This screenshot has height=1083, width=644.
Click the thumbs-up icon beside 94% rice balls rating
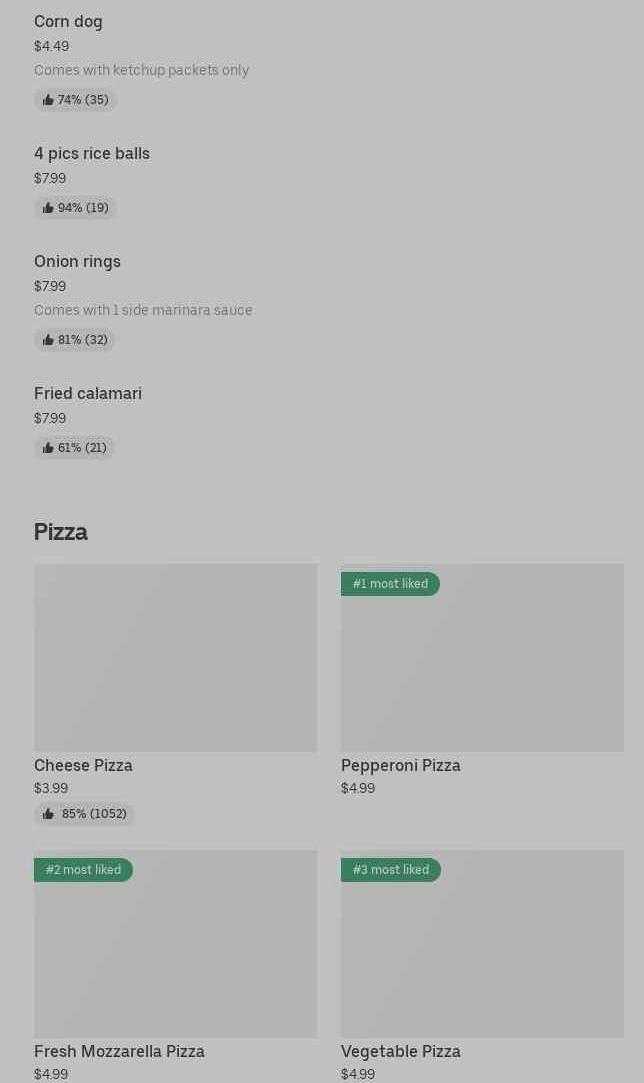(48, 208)
